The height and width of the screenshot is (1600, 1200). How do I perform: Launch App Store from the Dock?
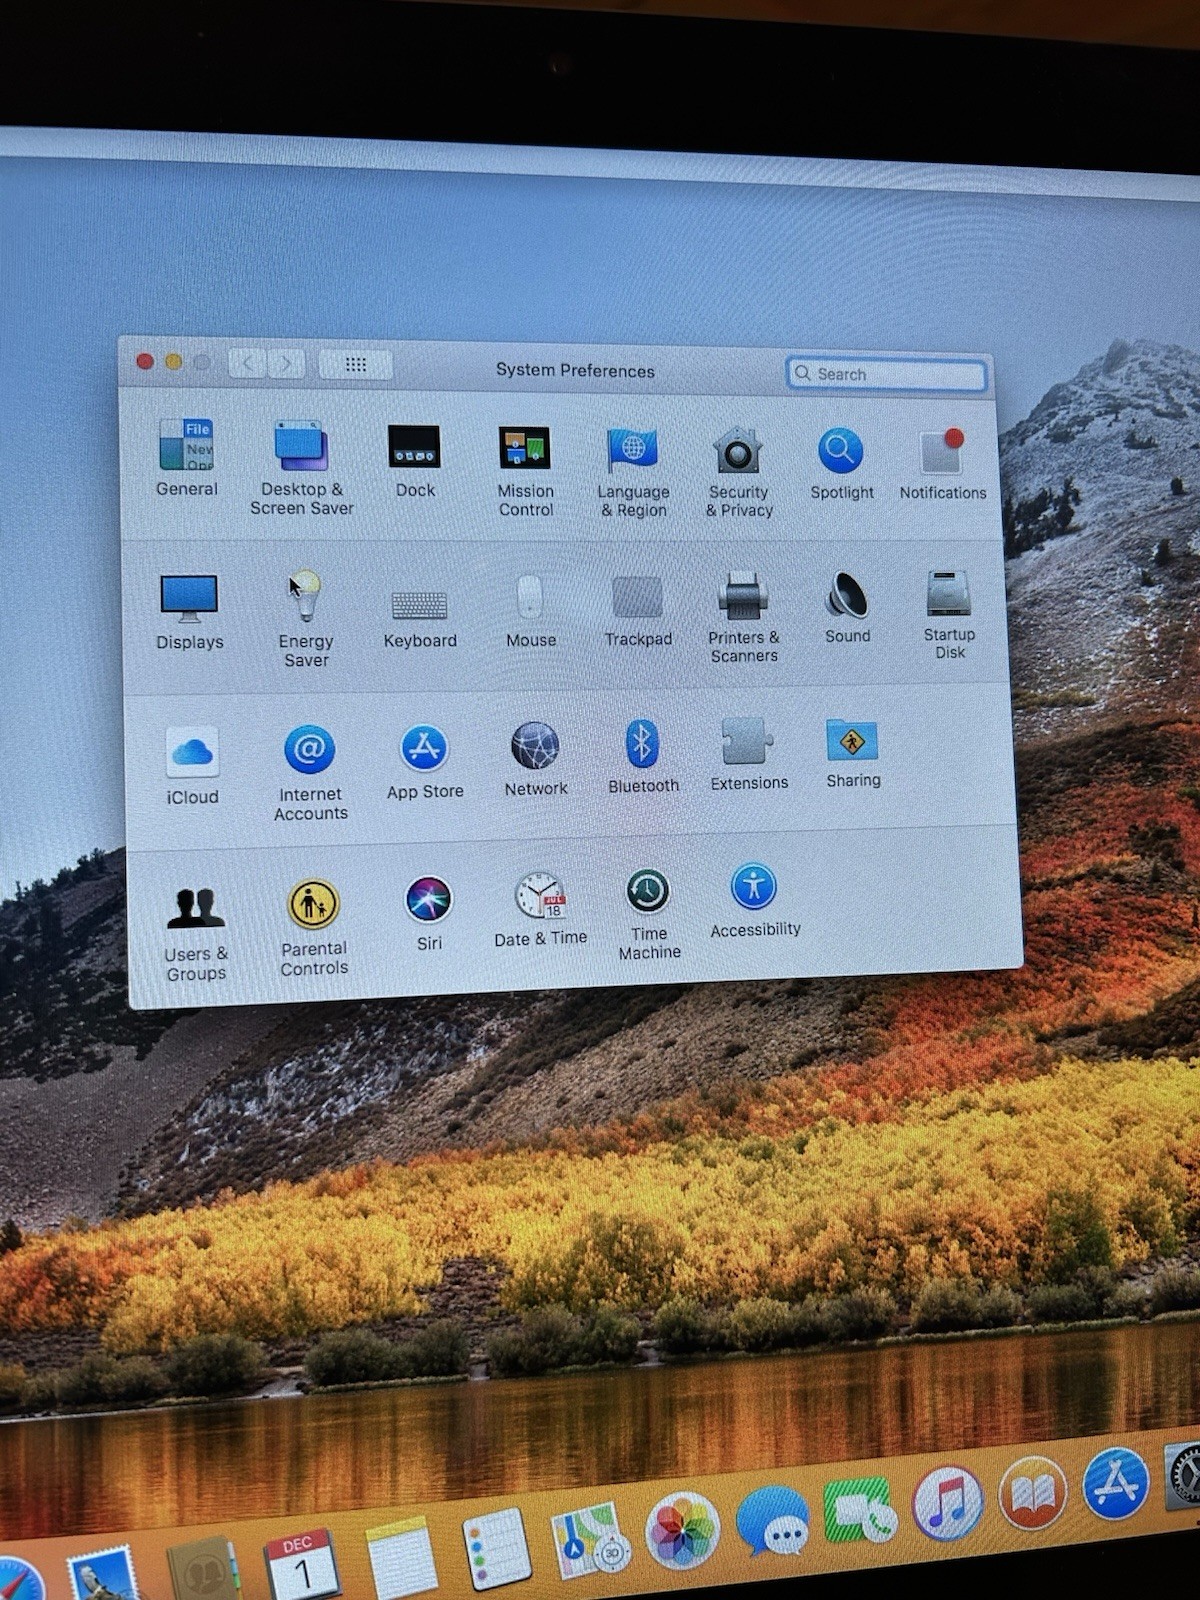pos(1115,1484)
